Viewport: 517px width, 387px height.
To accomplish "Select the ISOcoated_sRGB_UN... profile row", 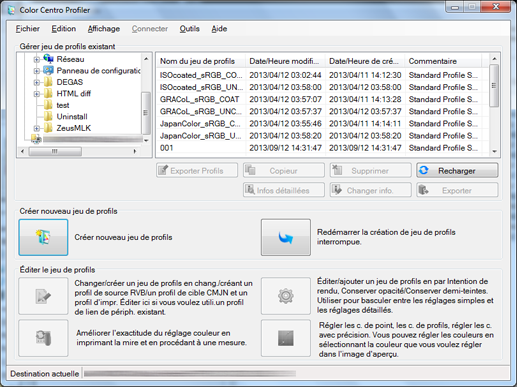I will [322, 87].
